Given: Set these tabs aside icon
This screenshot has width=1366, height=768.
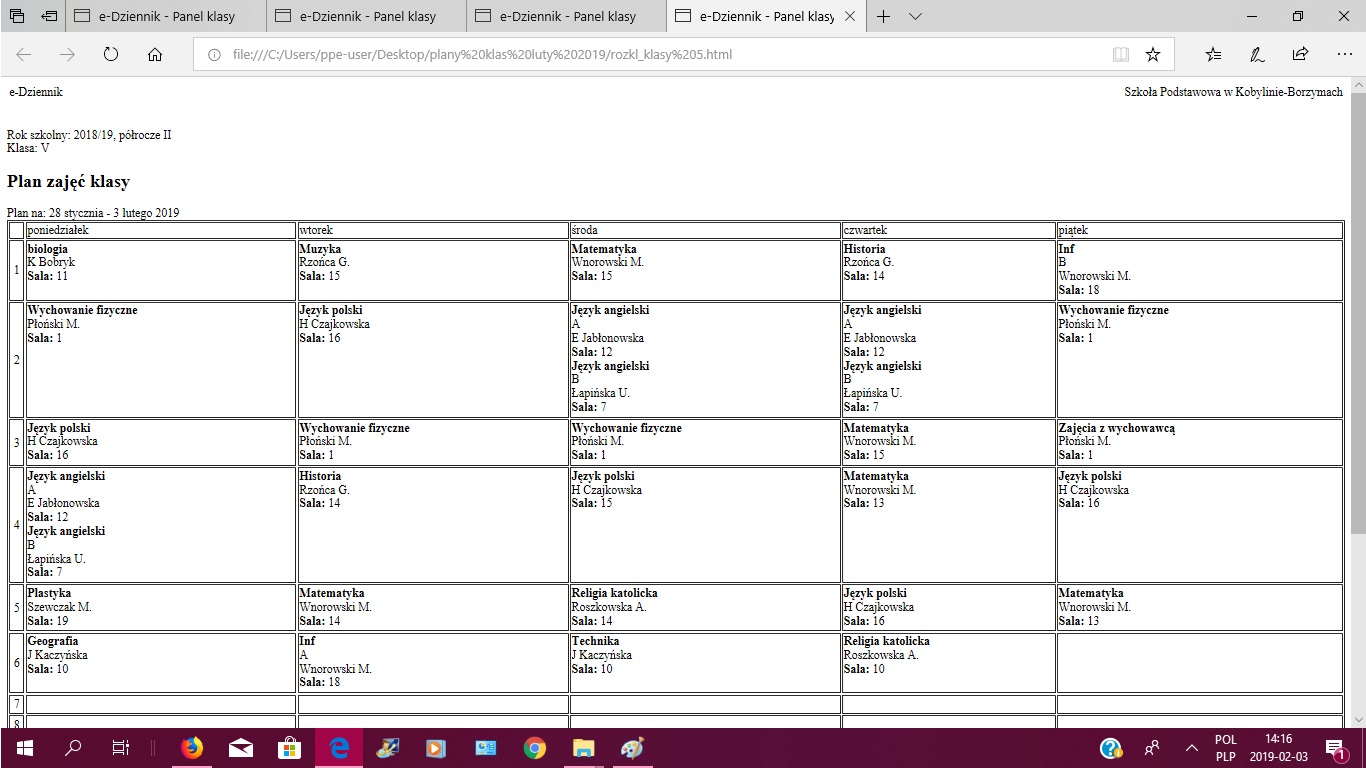Looking at the screenshot, I should tap(49, 16).
